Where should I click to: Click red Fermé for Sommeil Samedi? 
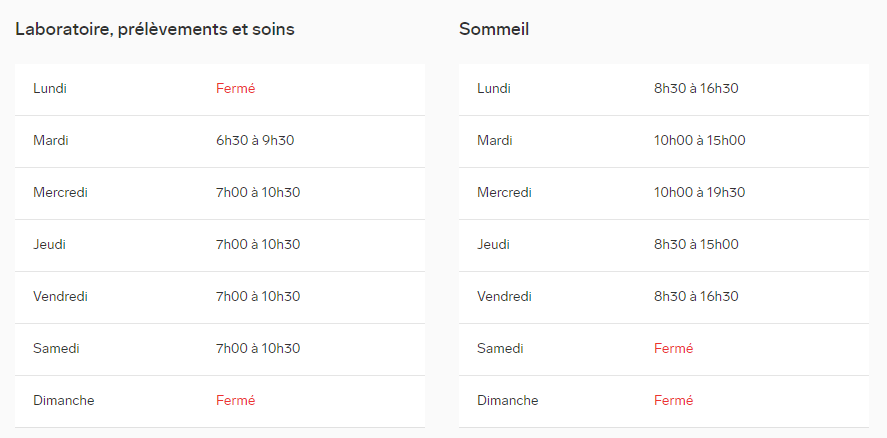pyautogui.click(x=674, y=349)
